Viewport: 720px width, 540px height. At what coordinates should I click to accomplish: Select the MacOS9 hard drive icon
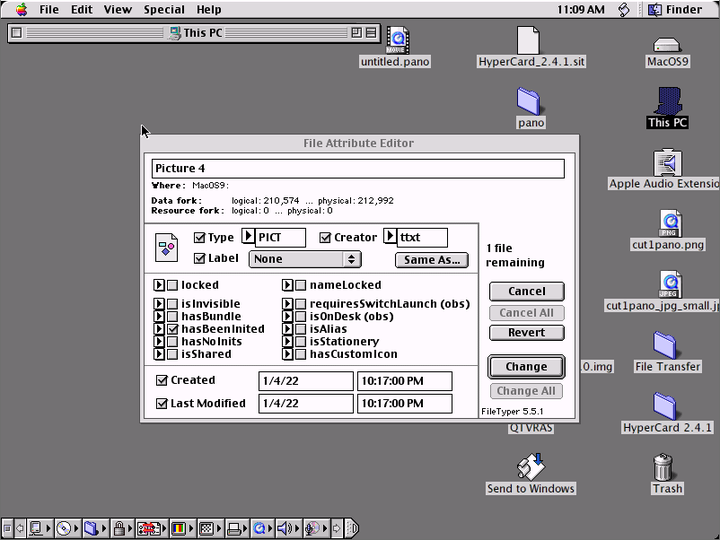[667, 44]
